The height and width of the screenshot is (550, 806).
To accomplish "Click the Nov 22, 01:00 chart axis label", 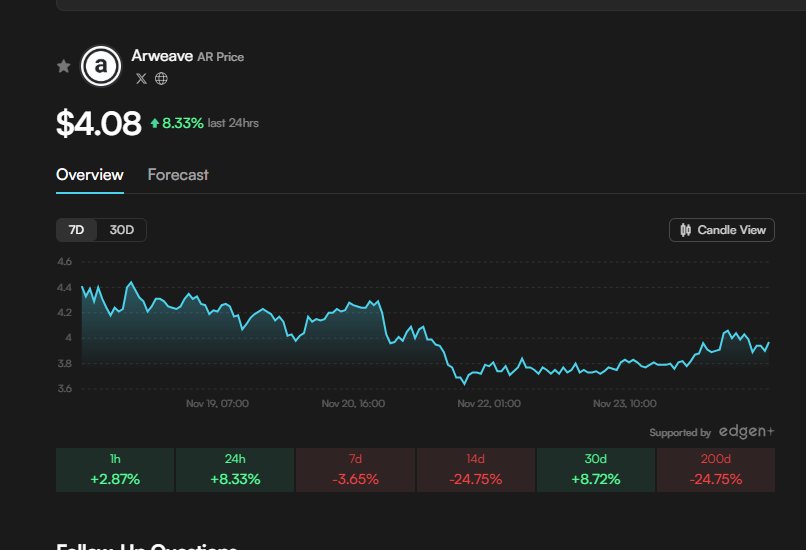I will 489,404.
